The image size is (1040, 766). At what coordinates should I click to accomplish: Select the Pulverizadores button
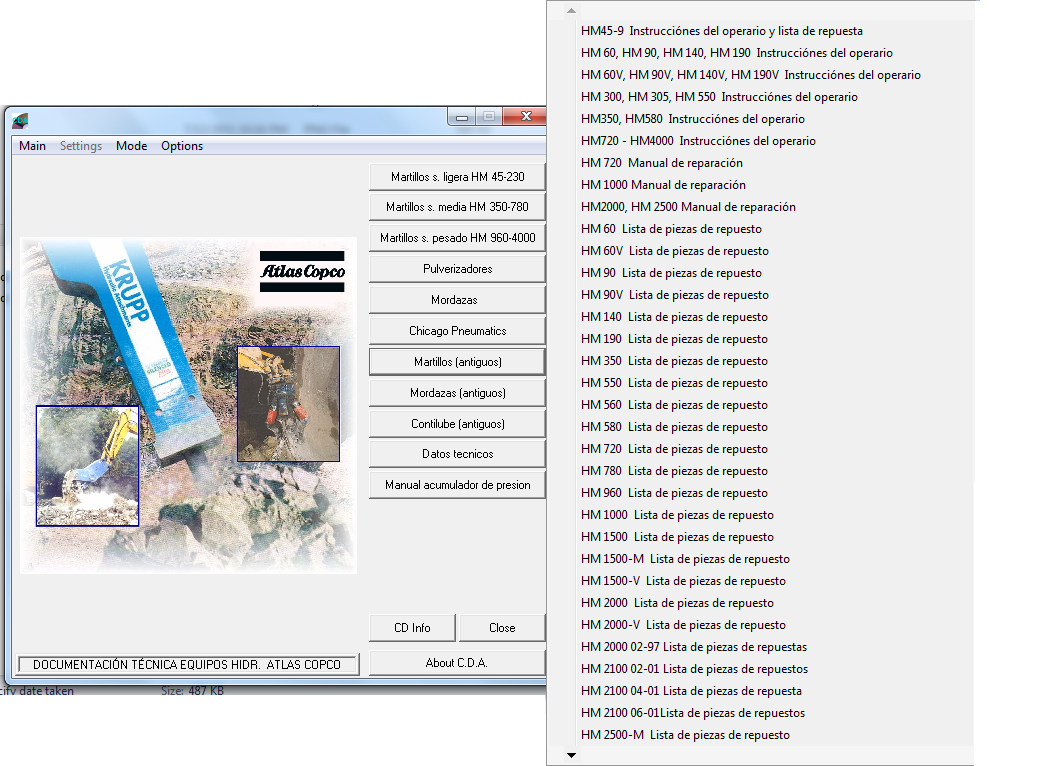458,269
